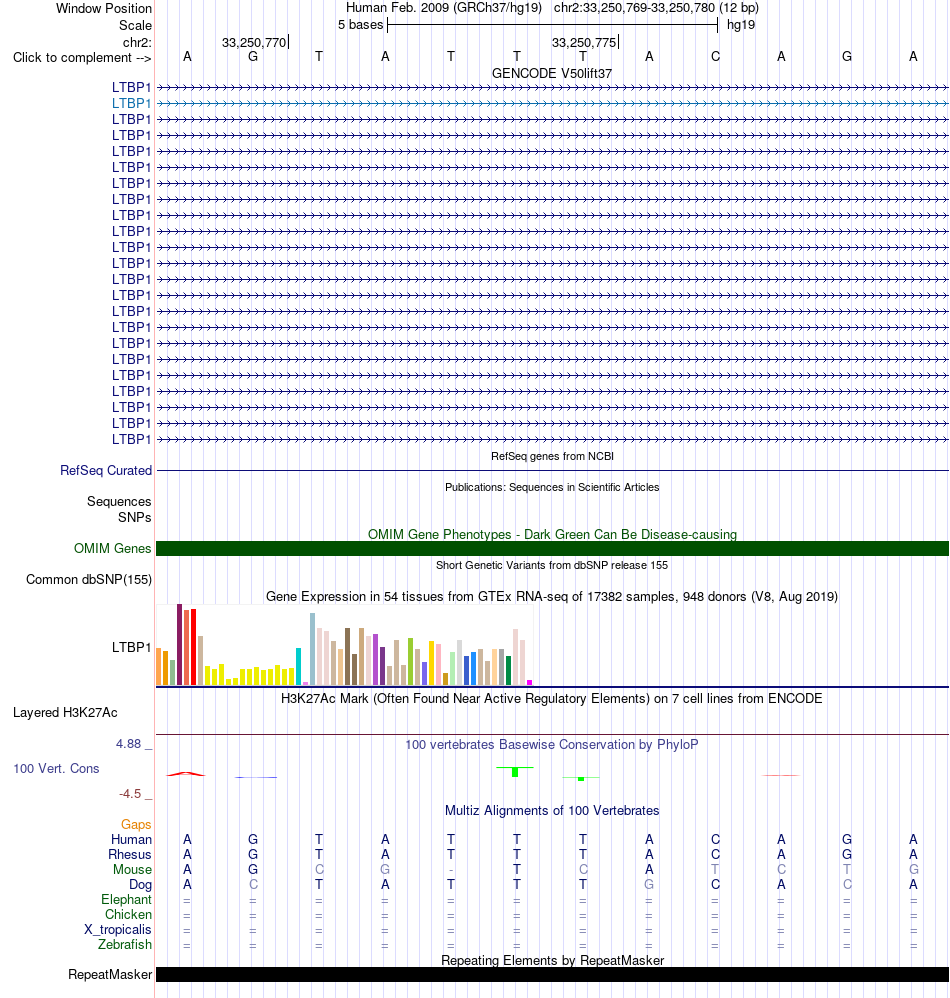The image size is (950, 998).
Task: Click the 'Human' alignment species label
Action: pyautogui.click(x=131, y=840)
